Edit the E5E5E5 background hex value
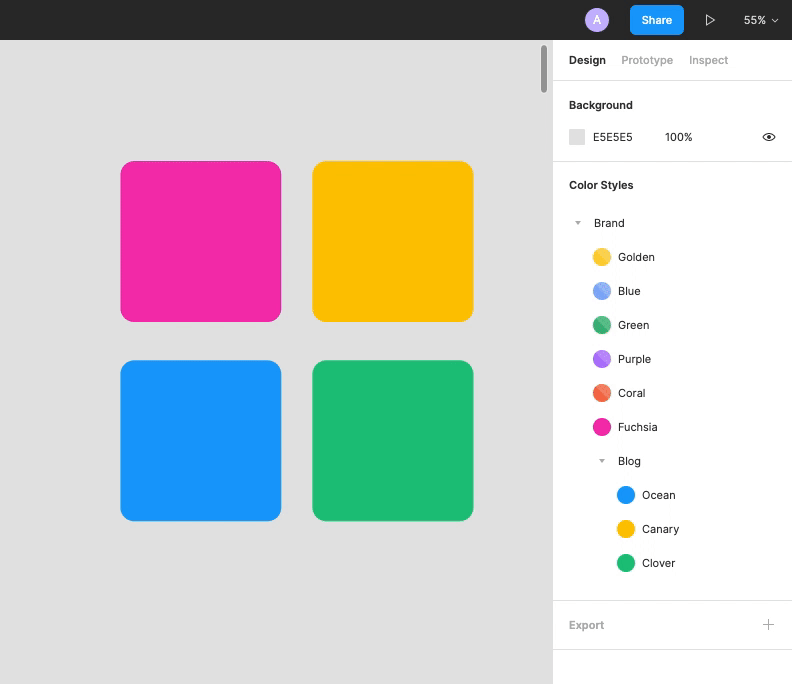This screenshot has width=792, height=684. (x=612, y=137)
